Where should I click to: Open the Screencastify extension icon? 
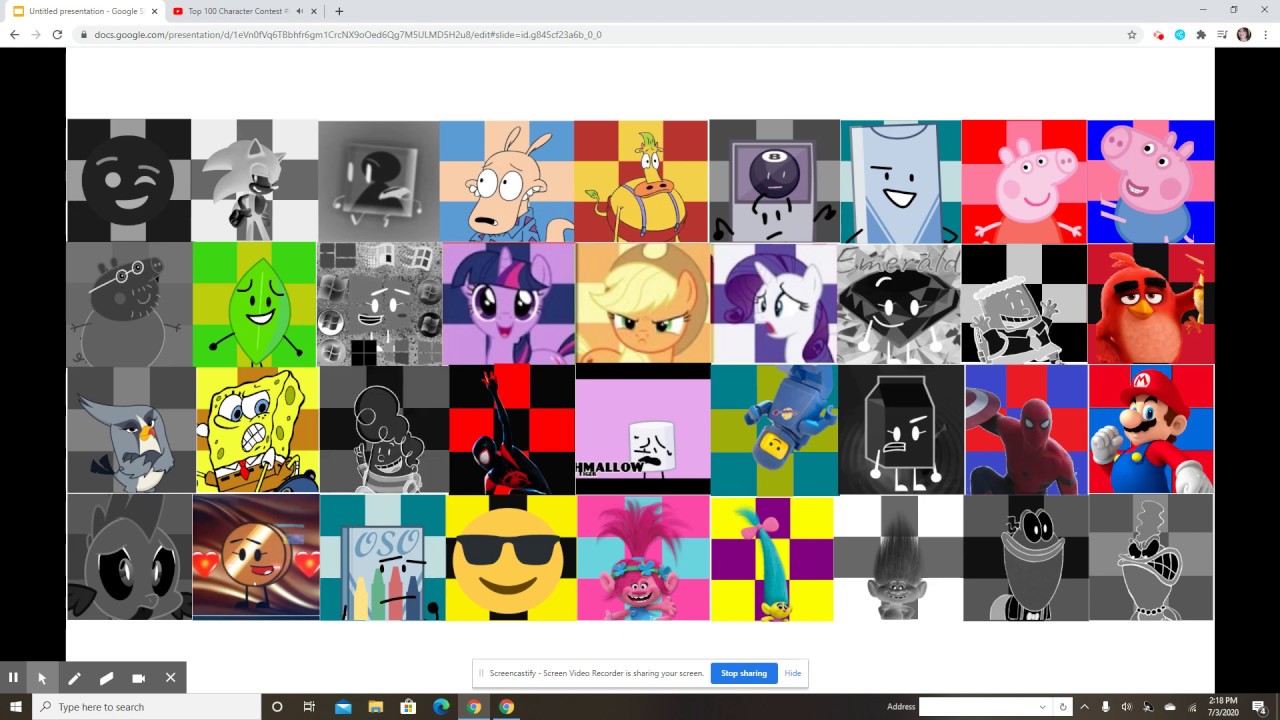pyautogui.click(x=1158, y=34)
